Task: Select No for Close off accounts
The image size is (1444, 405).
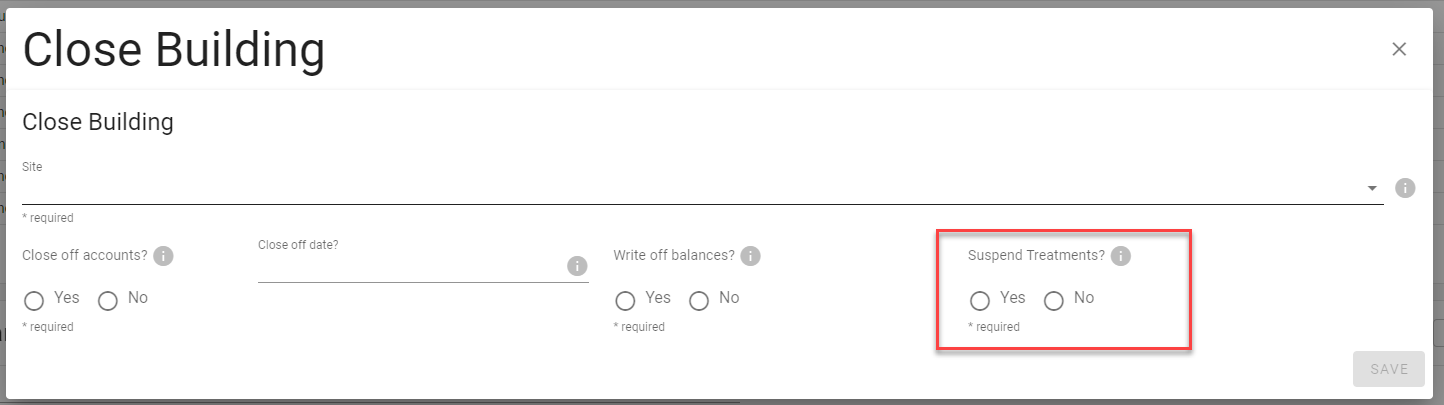Action: (108, 300)
